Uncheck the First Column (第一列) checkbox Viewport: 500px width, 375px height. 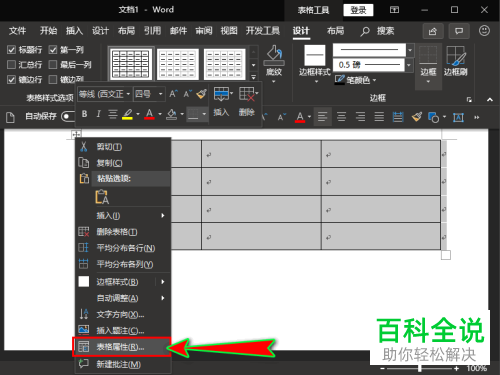(53, 50)
